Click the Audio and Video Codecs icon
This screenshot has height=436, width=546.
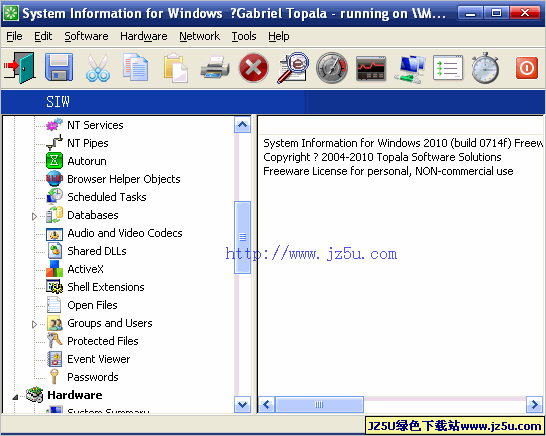[54, 234]
